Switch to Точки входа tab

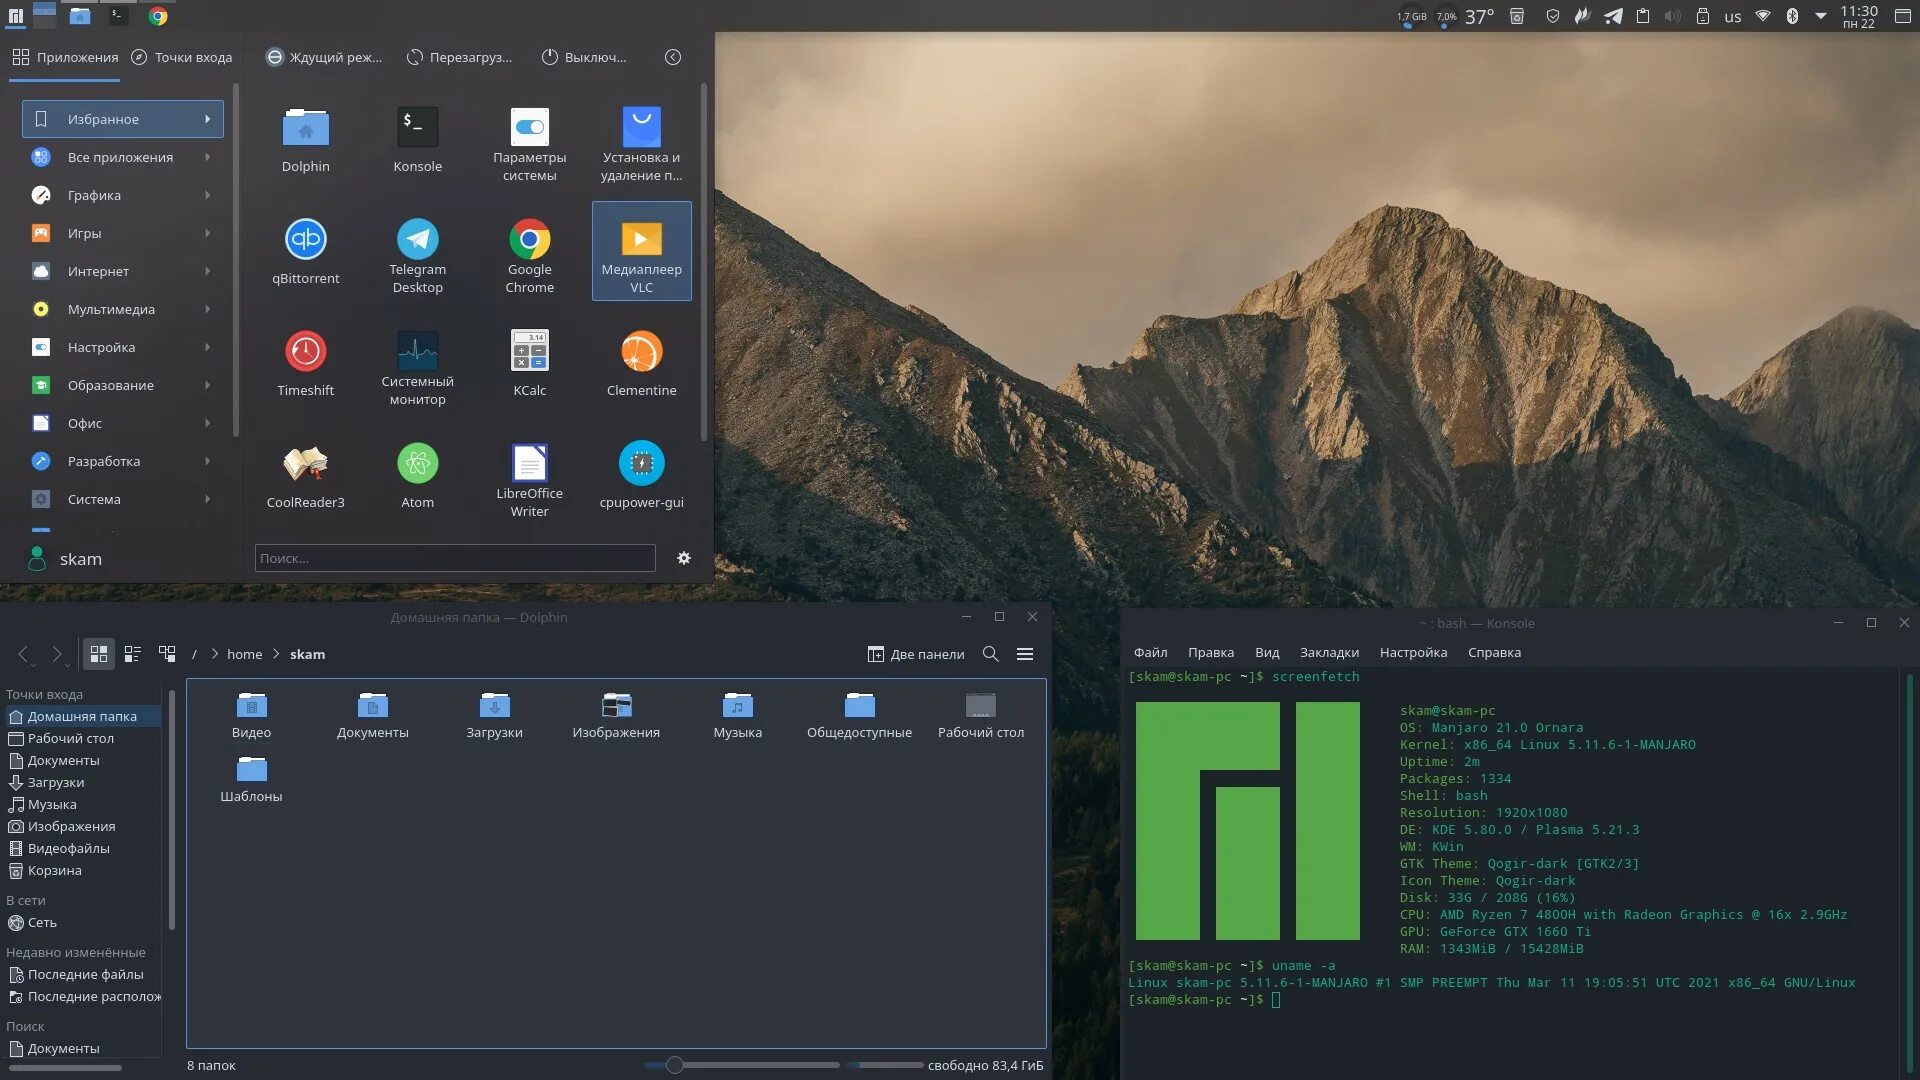point(182,57)
